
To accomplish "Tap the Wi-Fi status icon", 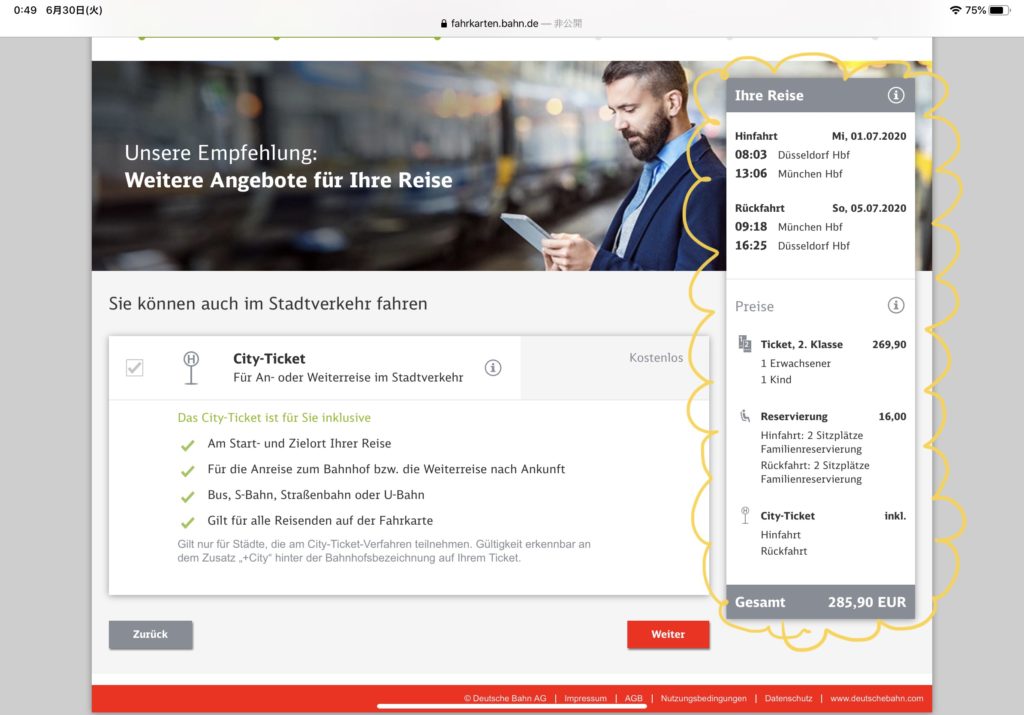I will [955, 10].
